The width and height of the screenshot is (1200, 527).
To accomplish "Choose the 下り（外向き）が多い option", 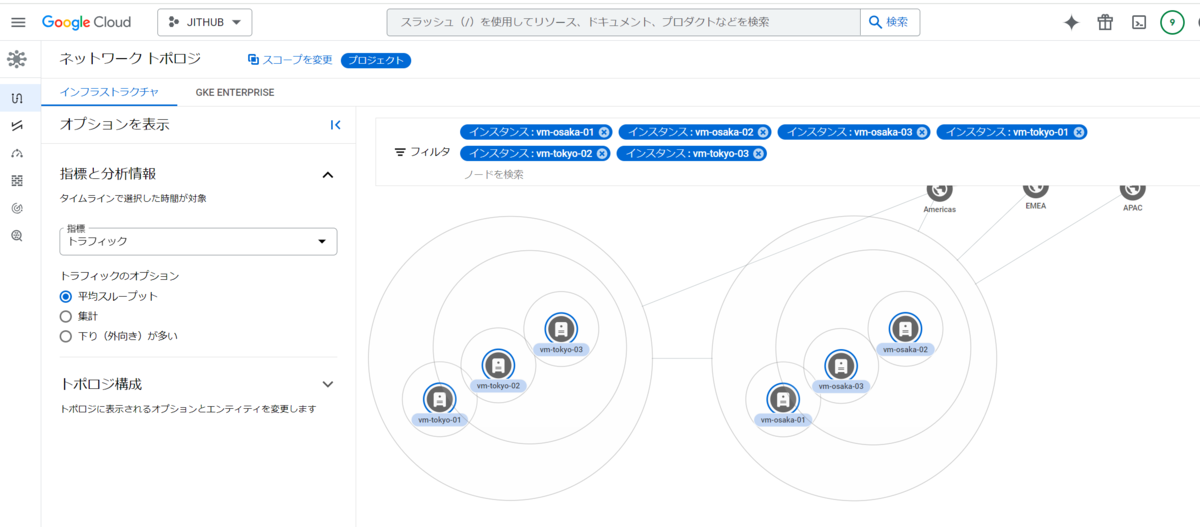I will pos(66,336).
